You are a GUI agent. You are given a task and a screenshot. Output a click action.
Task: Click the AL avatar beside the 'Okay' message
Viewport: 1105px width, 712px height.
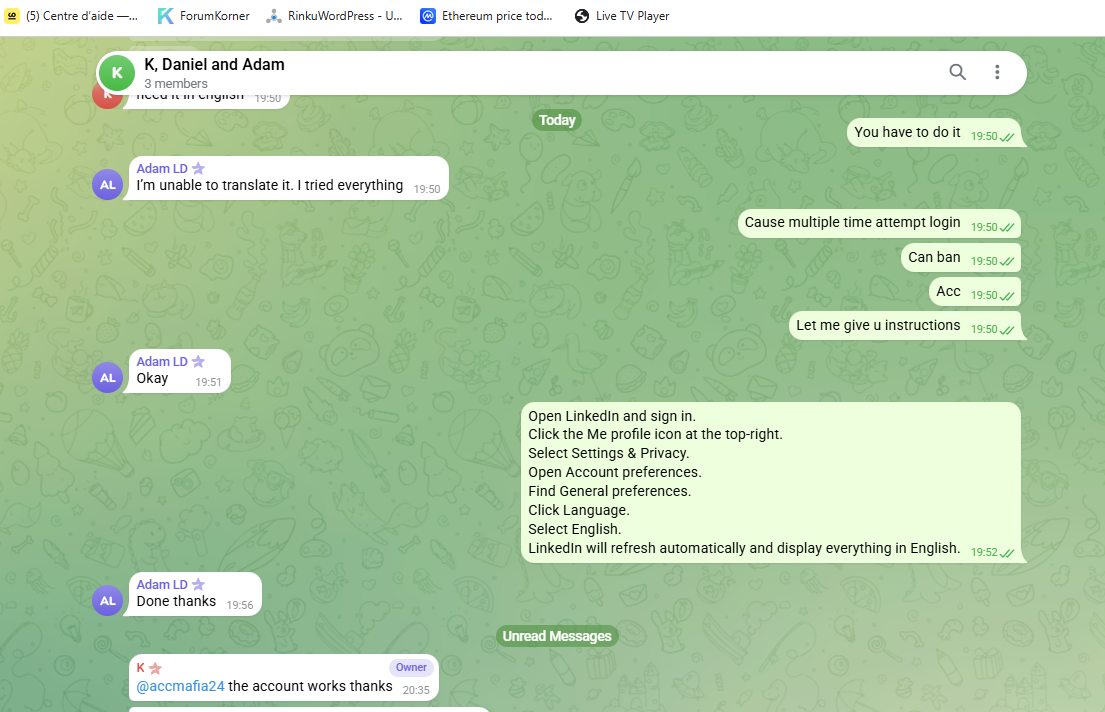[108, 378]
